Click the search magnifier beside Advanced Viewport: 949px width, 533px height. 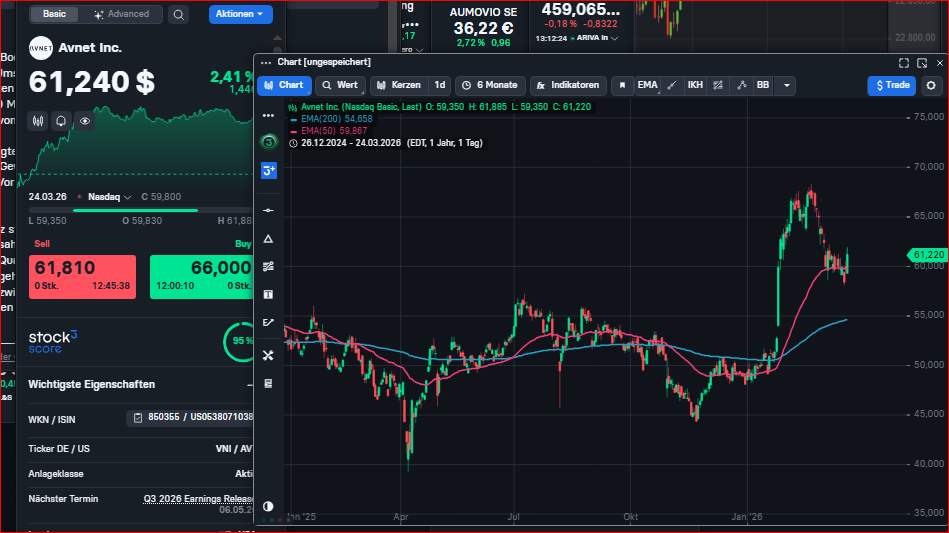pyautogui.click(x=178, y=15)
